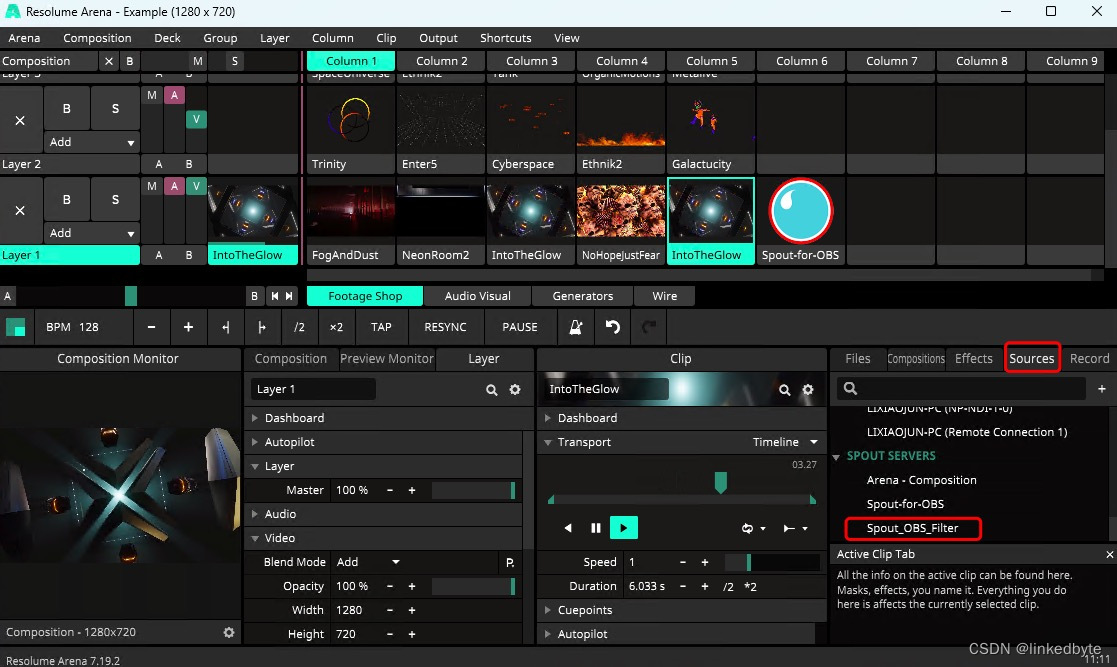This screenshot has height=667, width=1117.
Task: Search parameters in the IntoTheGlow clip panel
Action: coord(784,390)
